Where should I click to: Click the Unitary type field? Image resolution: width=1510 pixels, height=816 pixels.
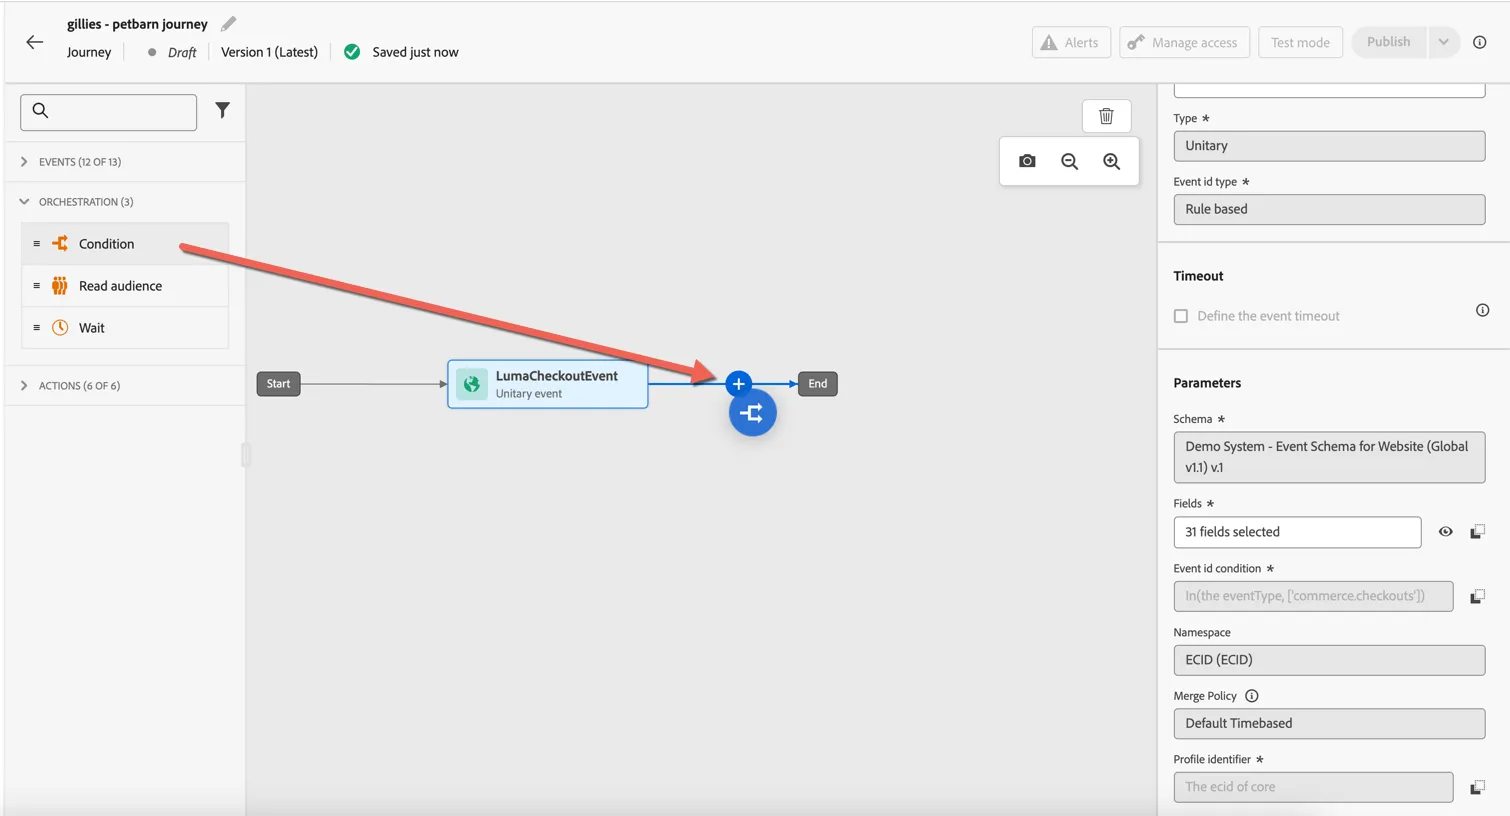(x=1329, y=146)
